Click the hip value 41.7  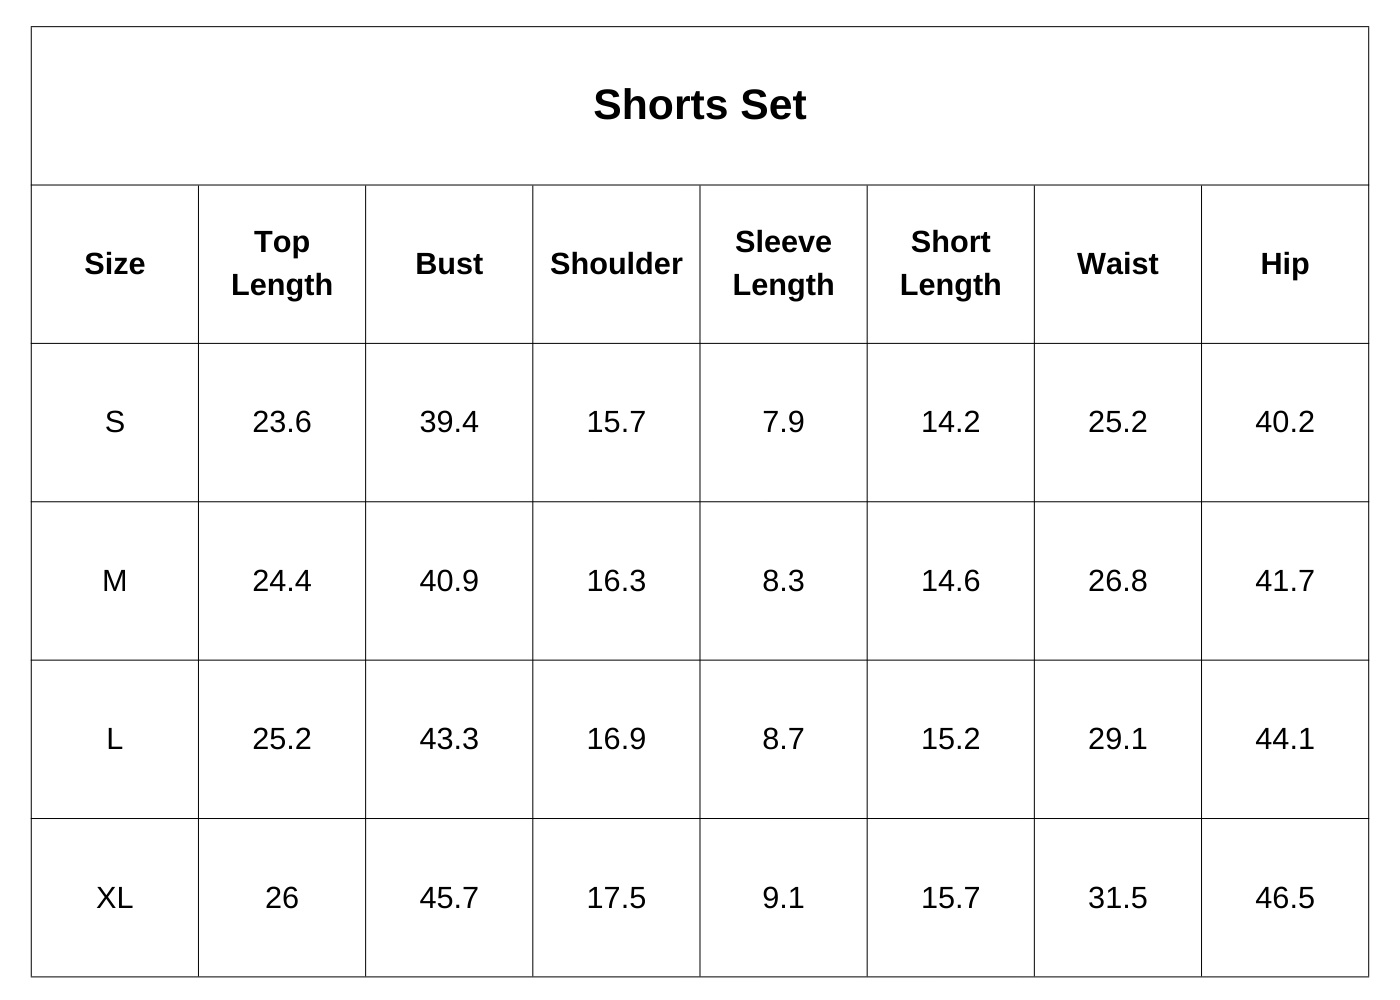pos(1284,581)
